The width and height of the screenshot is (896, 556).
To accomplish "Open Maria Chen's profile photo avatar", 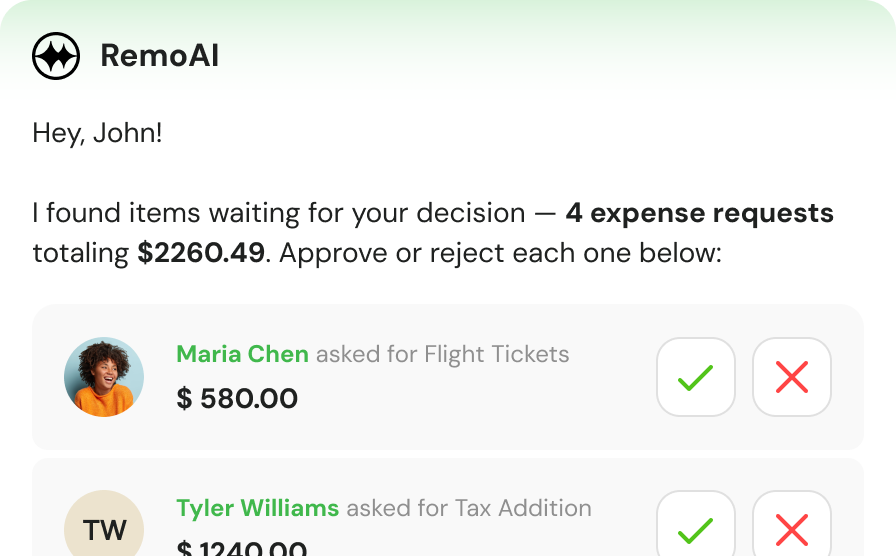I will point(104,377).
